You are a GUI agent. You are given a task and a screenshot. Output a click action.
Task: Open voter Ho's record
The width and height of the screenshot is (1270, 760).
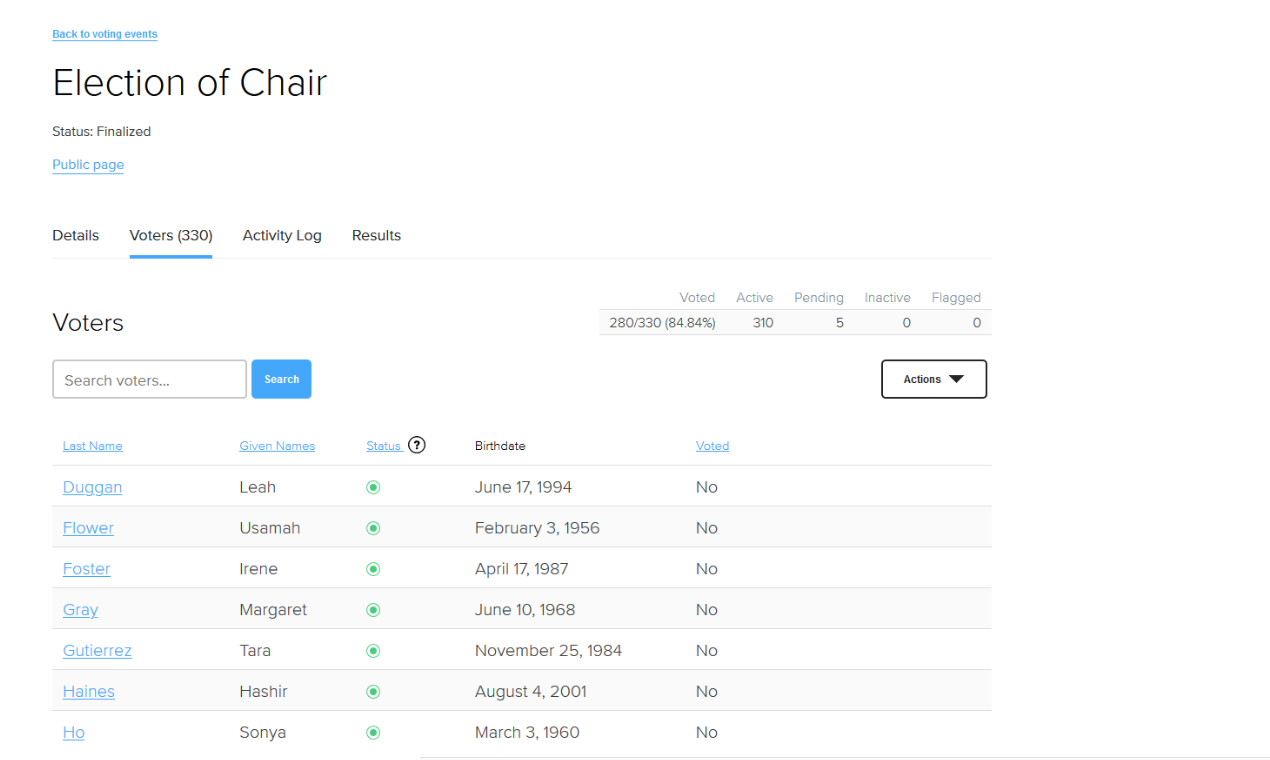[74, 733]
